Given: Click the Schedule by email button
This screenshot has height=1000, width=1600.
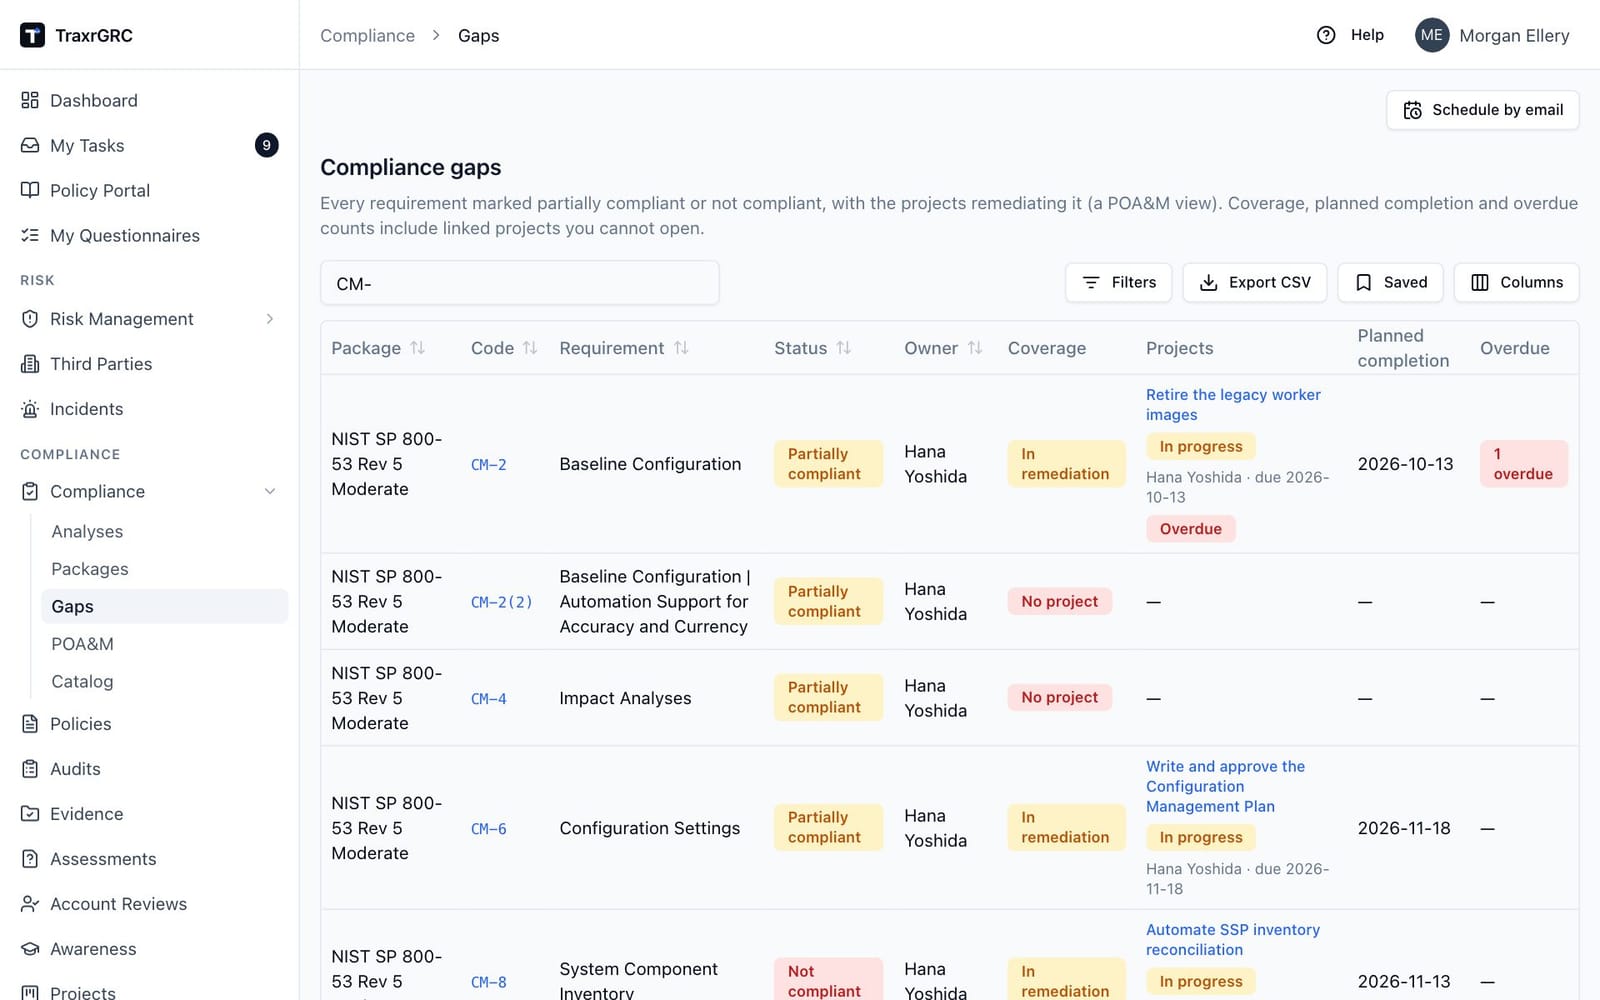Looking at the screenshot, I should point(1483,110).
